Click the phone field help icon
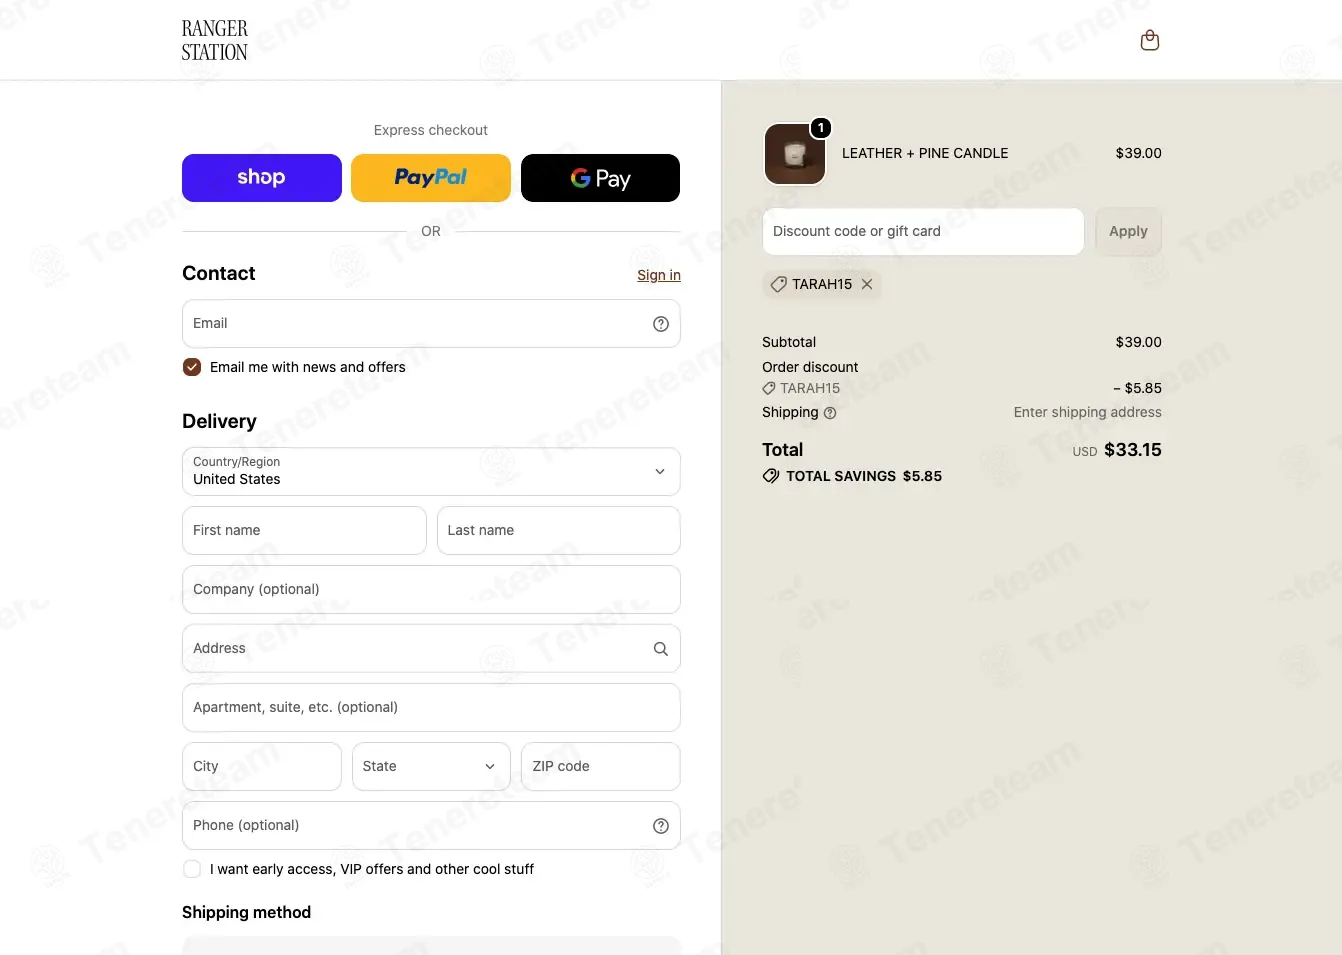 click(661, 826)
